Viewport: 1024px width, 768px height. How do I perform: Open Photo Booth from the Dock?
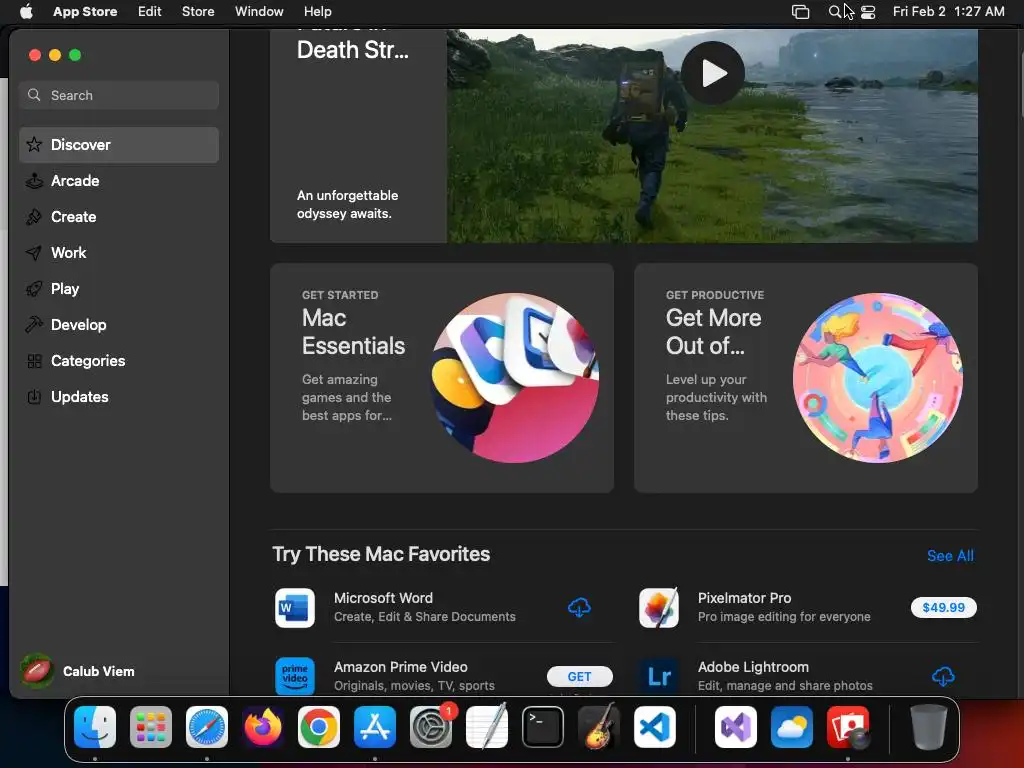pyautogui.click(x=848, y=727)
